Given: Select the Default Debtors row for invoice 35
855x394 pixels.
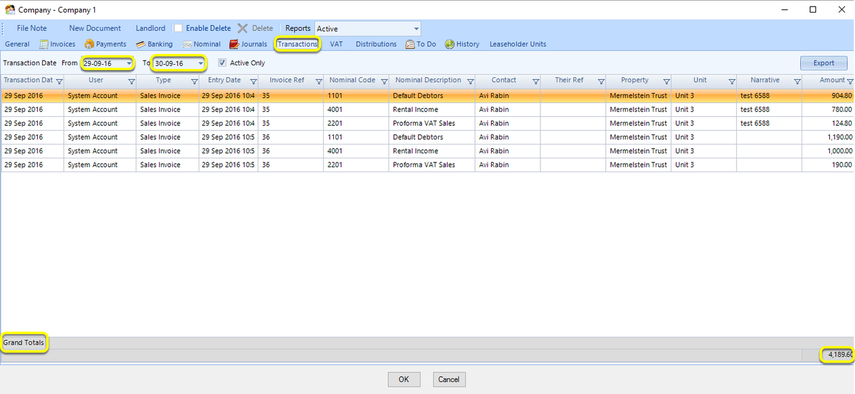Looking at the screenshot, I should (428, 95).
